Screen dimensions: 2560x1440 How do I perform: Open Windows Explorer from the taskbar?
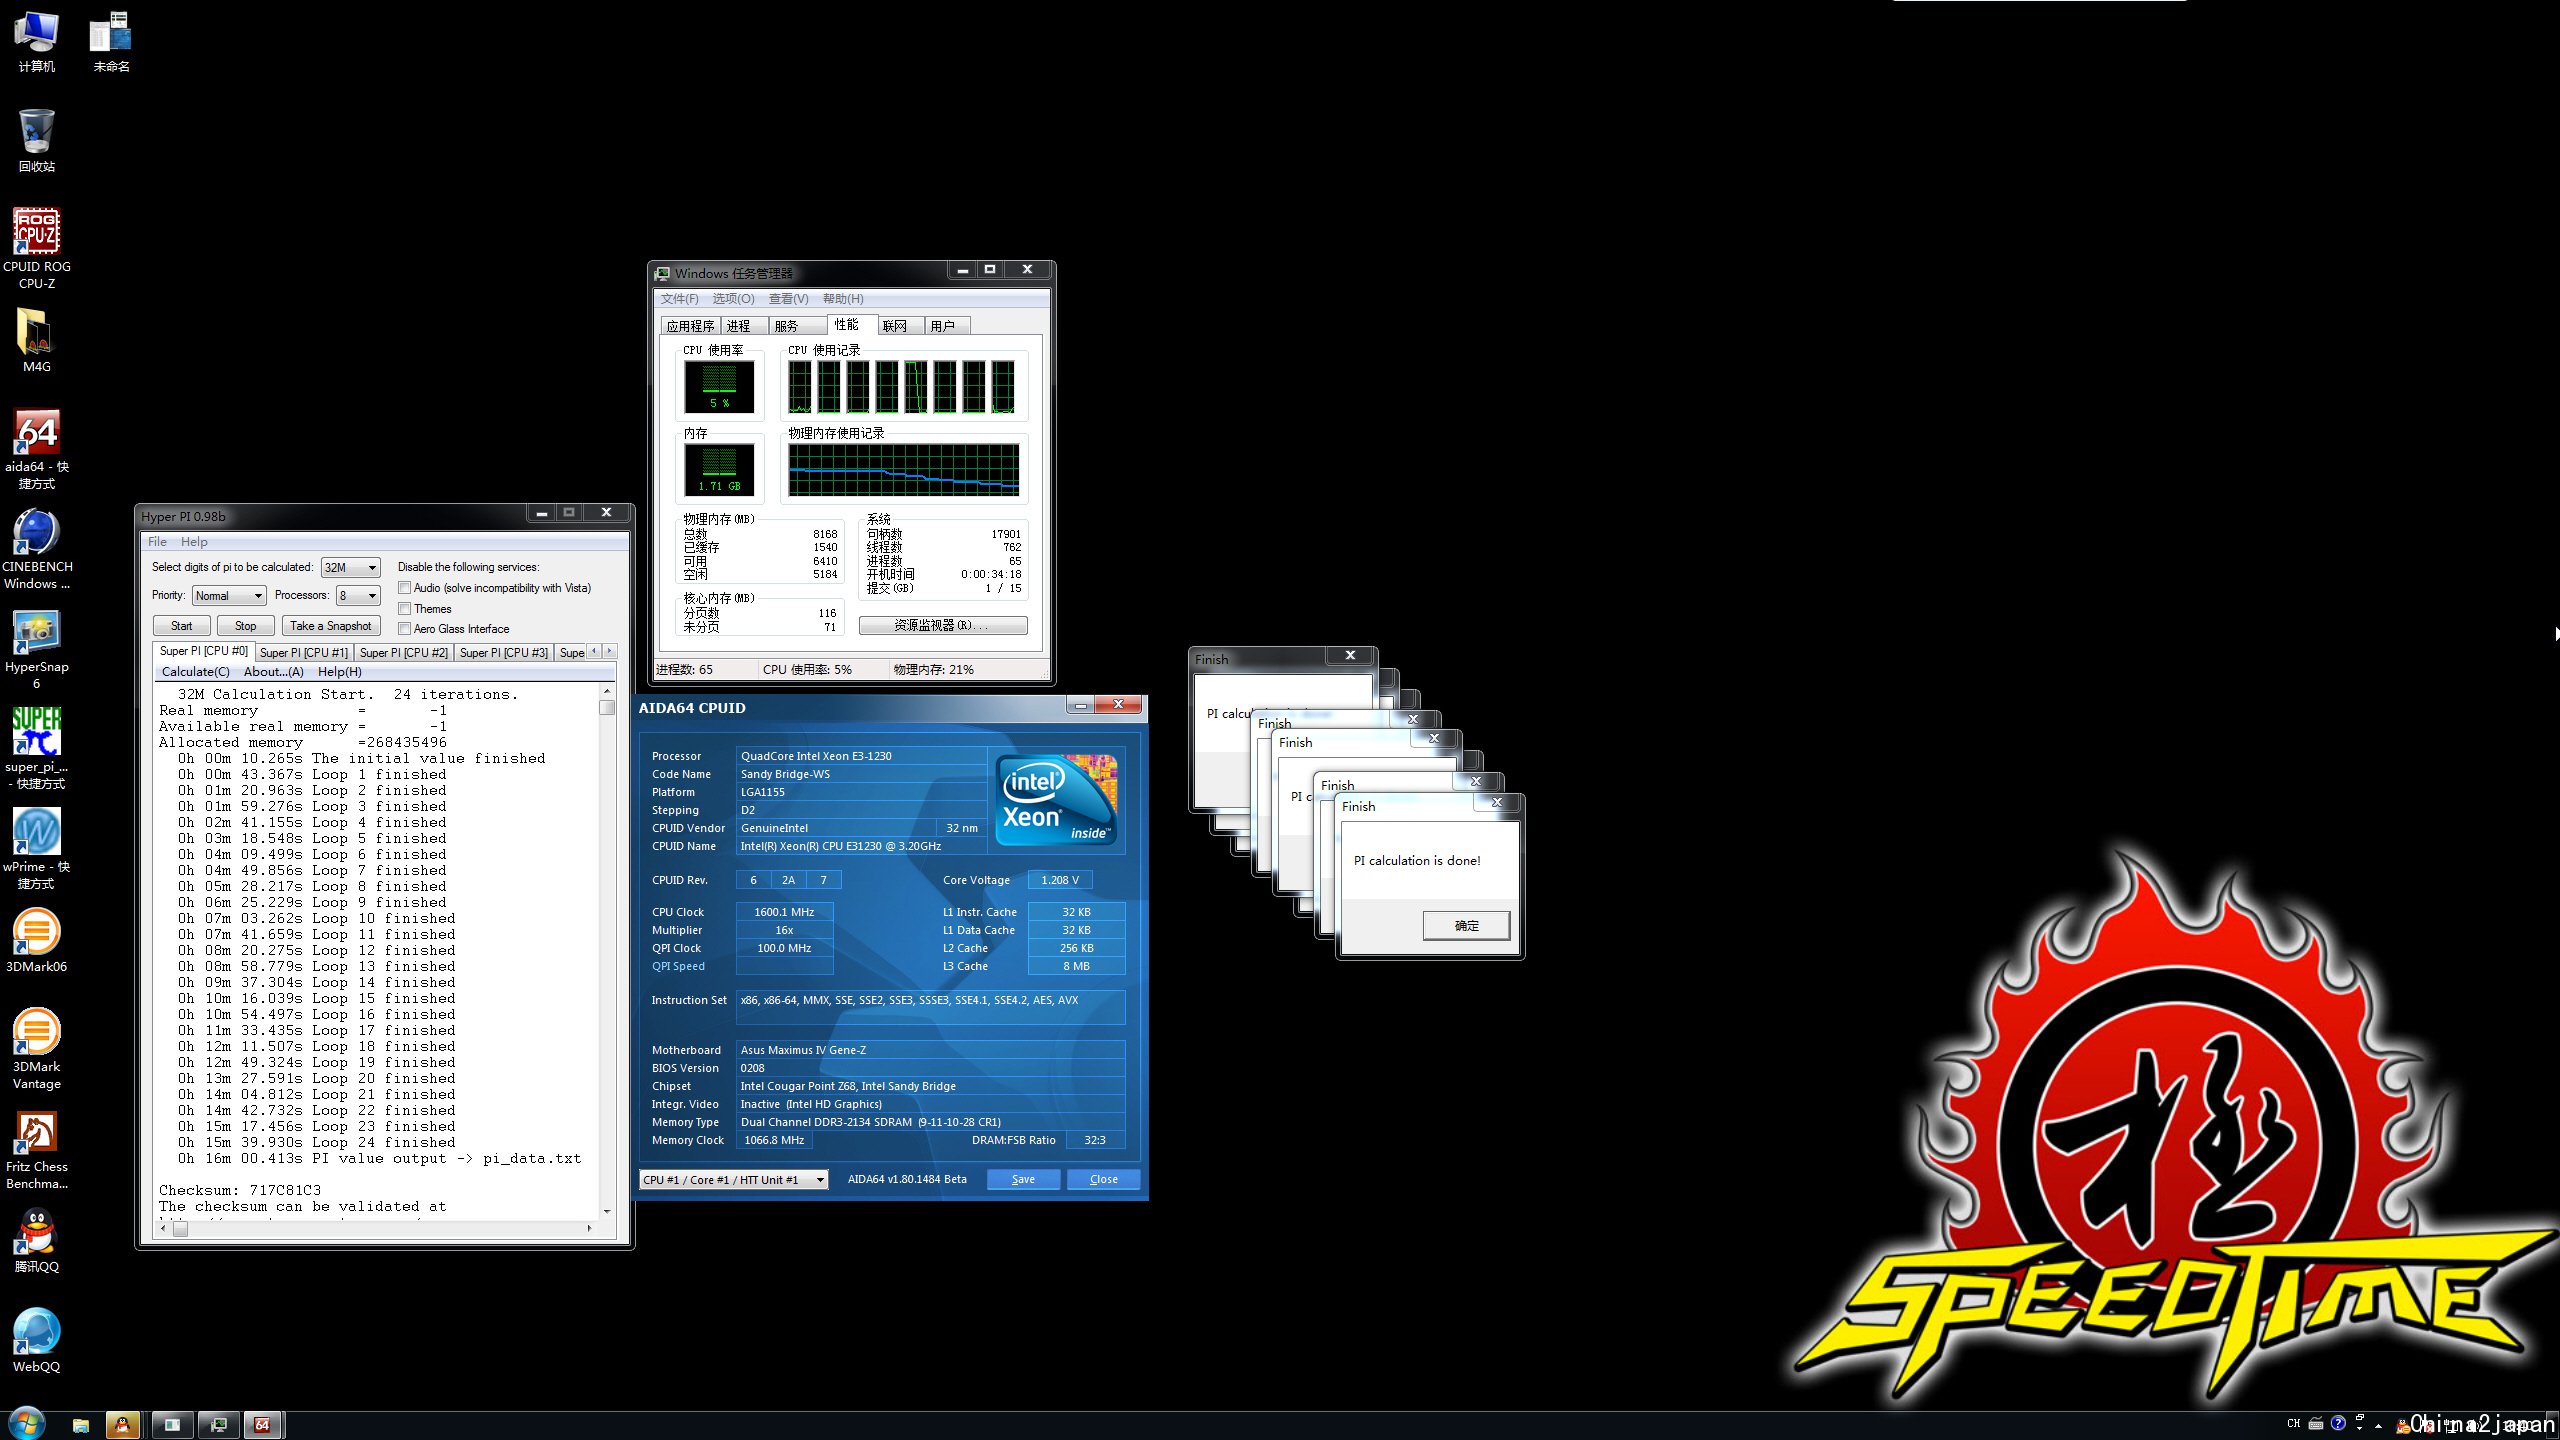pyautogui.click(x=81, y=1425)
